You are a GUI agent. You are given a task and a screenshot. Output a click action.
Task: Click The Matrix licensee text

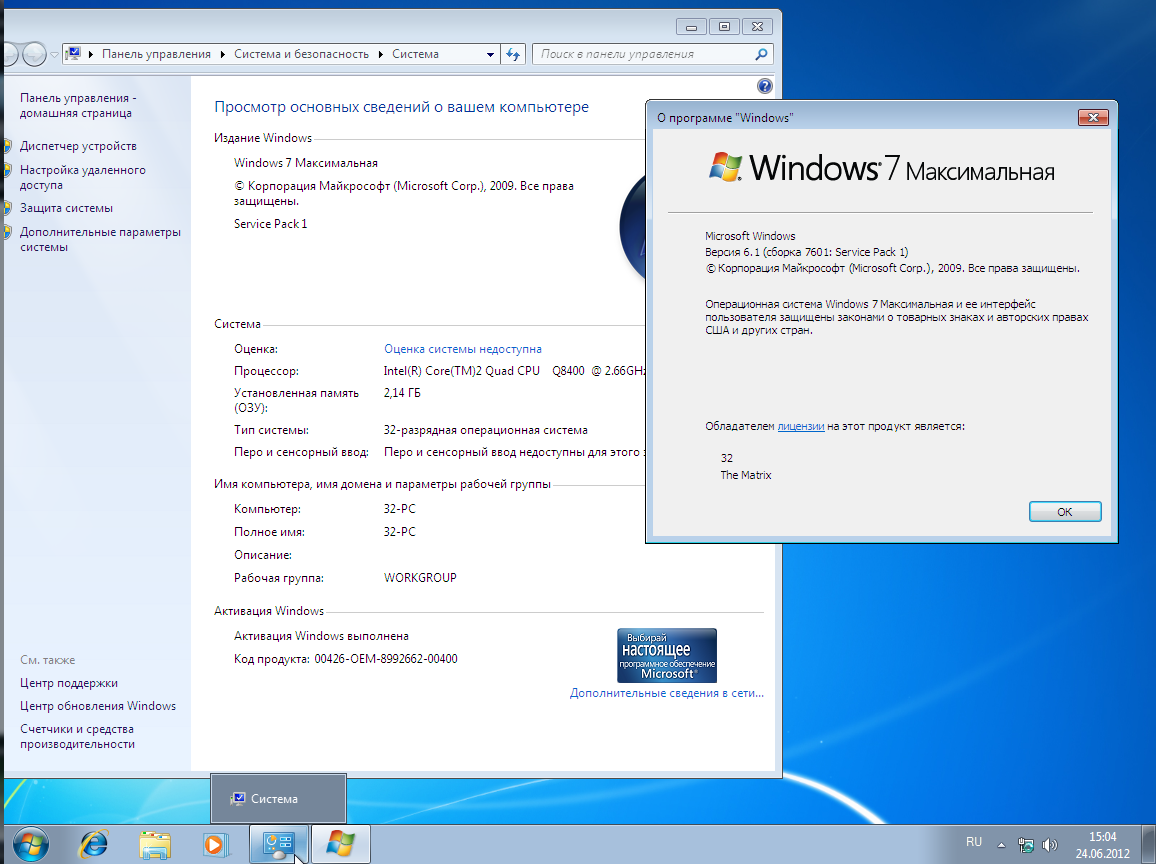[x=746, y=475]
